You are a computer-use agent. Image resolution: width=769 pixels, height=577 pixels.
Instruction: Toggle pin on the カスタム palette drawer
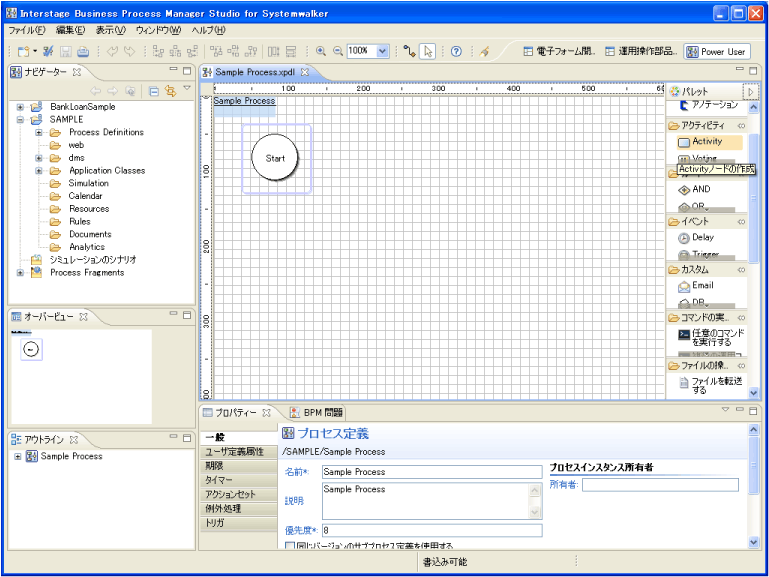(741, 270)
